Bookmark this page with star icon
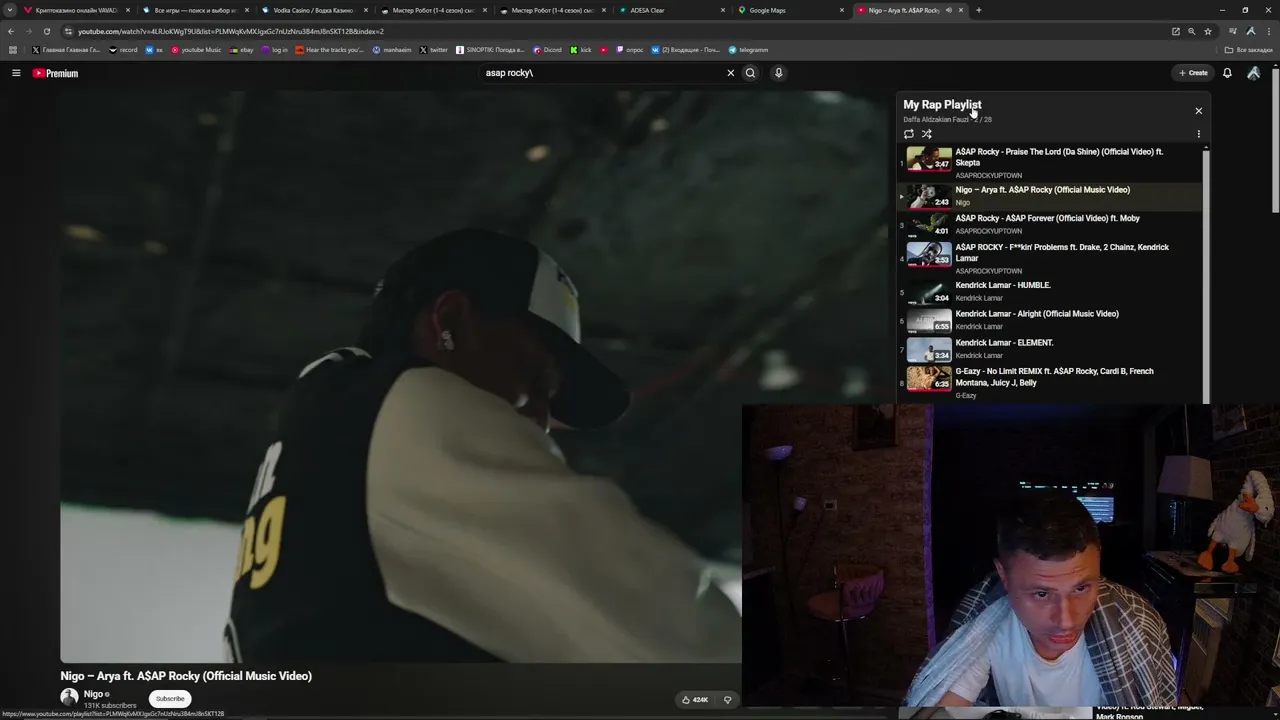 pos(1208,31)
